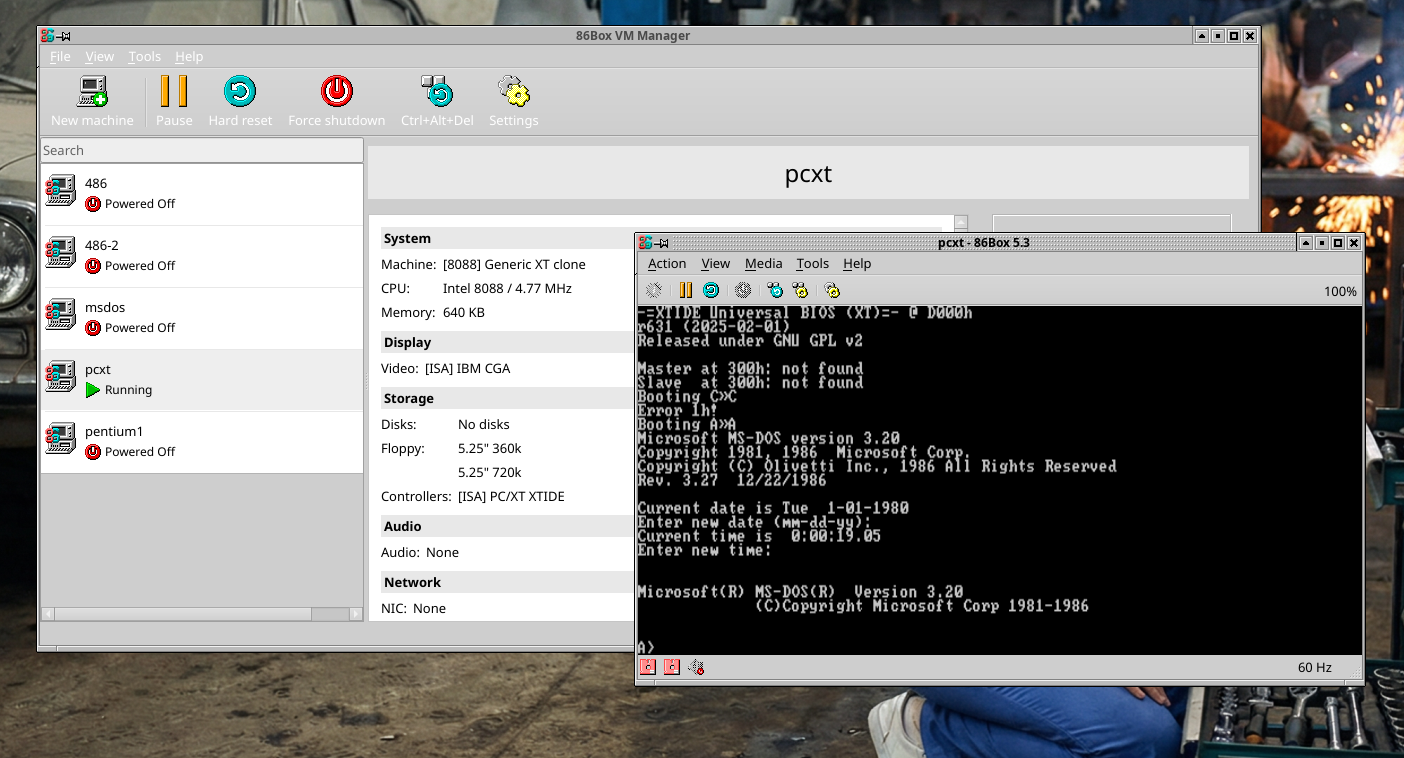1404x758 pixels.
Task: Click the green Running status icon for pcxt
Action: [x=93, y=390]
